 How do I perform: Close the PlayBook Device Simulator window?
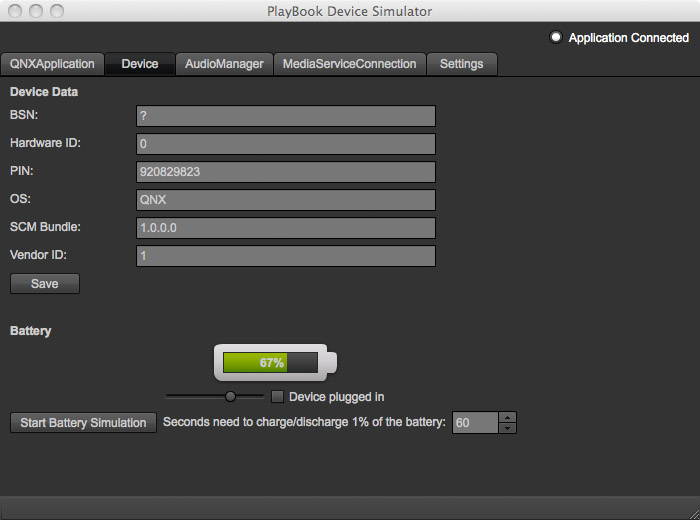(x=15, y=11)
